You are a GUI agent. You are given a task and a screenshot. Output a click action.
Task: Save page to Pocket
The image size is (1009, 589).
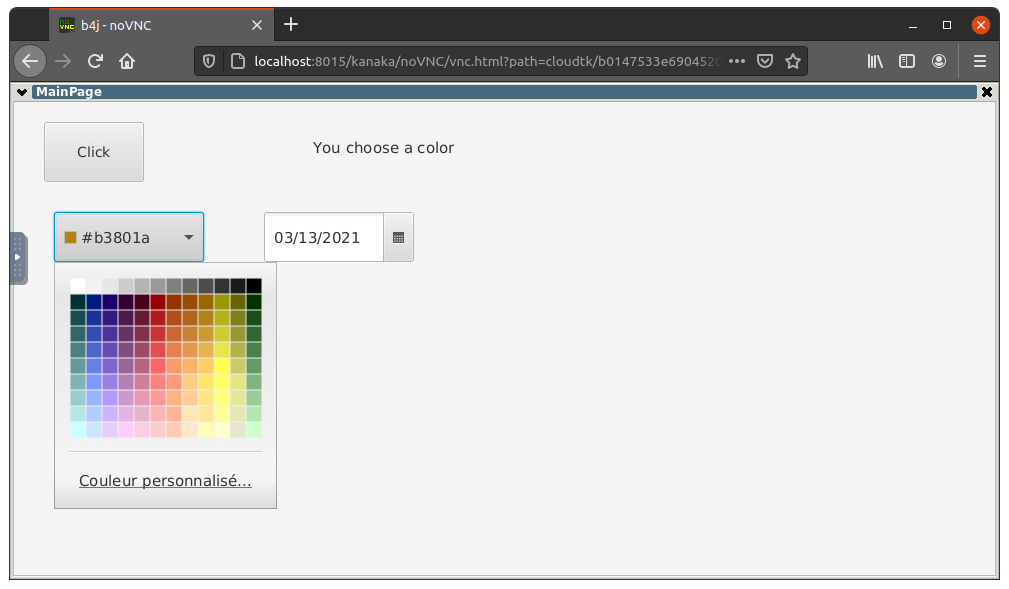[764, 61]
